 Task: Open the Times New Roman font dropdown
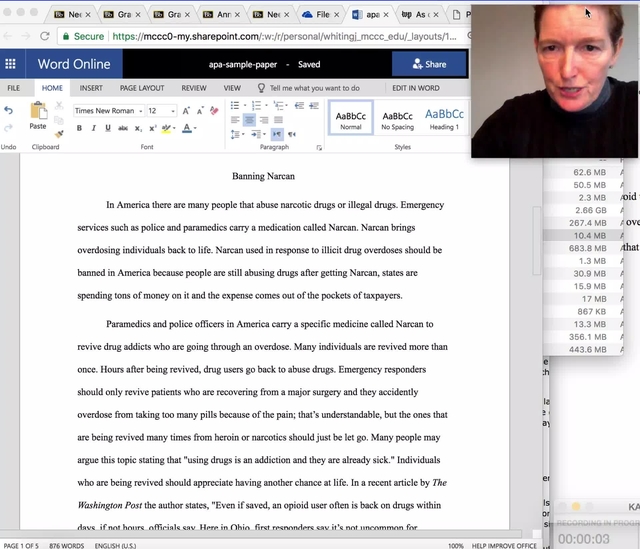(141, 111)
